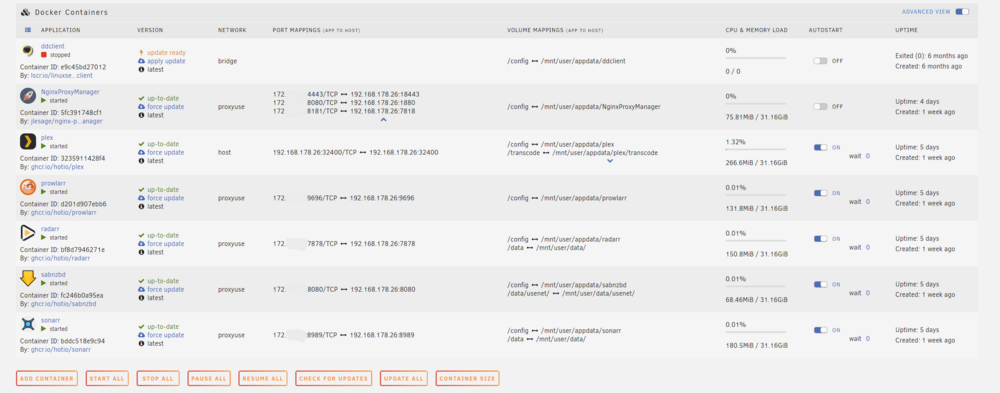Image resolution: width=1000 pixels, height=393 pixels.
Task: Click the green started icon for plex
Action: 44,146
